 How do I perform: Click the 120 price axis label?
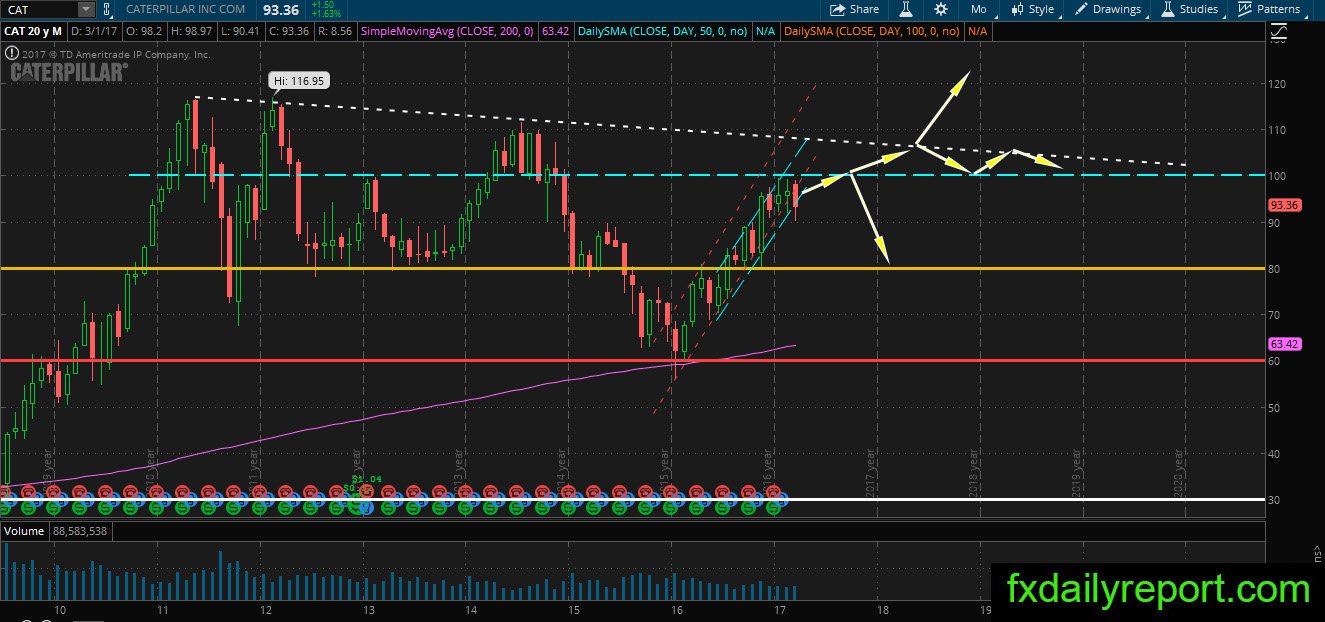[1277, 83]
